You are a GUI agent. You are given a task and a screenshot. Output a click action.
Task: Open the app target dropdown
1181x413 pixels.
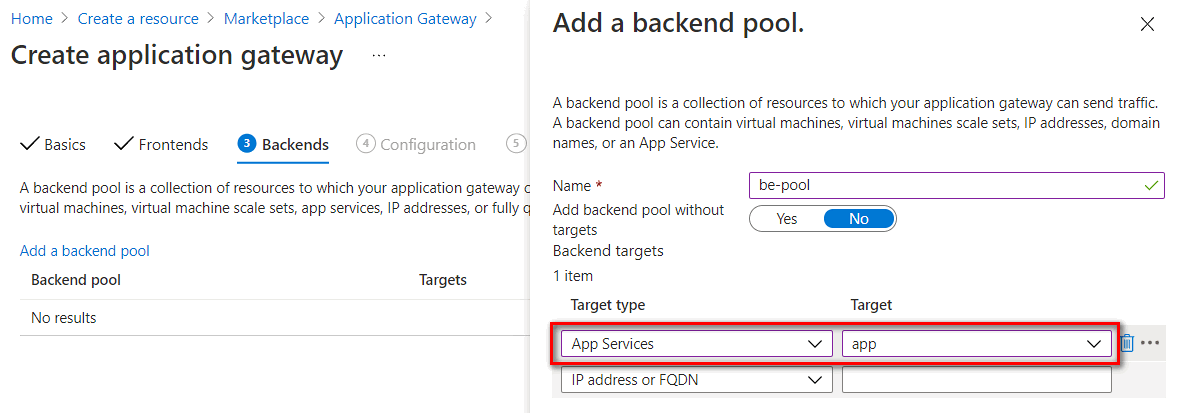pyautogui.click(x=977, y=344)
